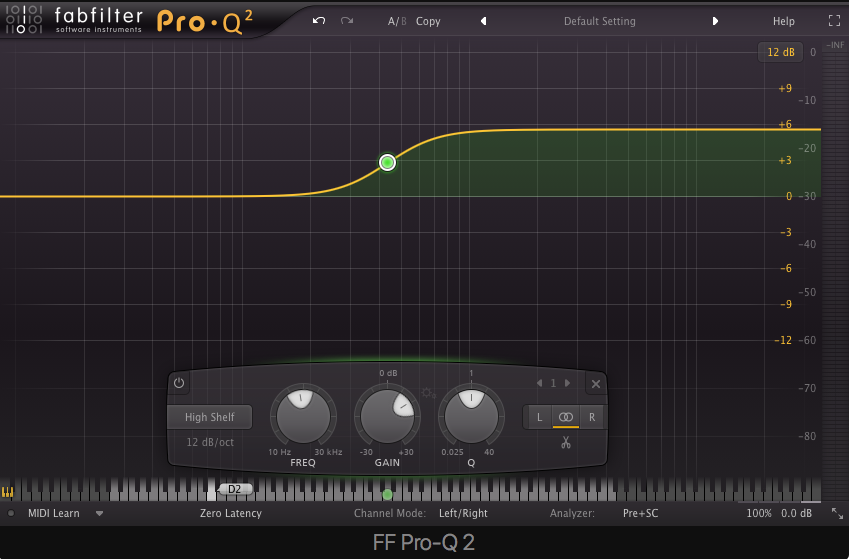This screenshot has width=849, height=559.
Task: Enable MIDI Learn
Action: point(54,513)
